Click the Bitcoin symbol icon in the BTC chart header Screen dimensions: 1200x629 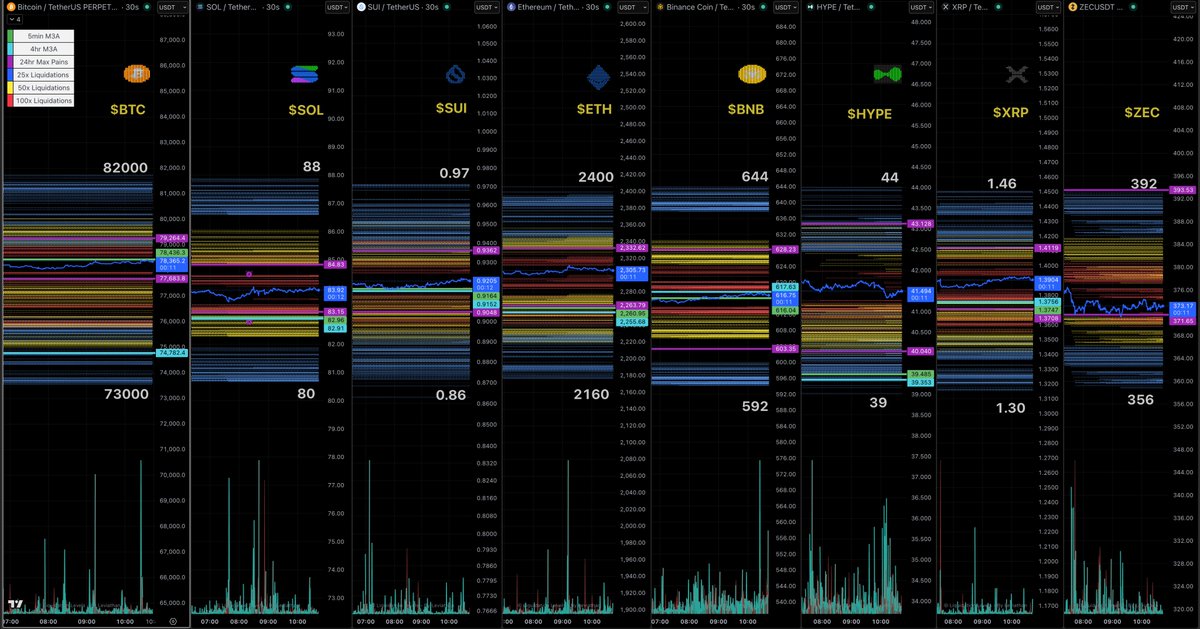click(10, 6)
